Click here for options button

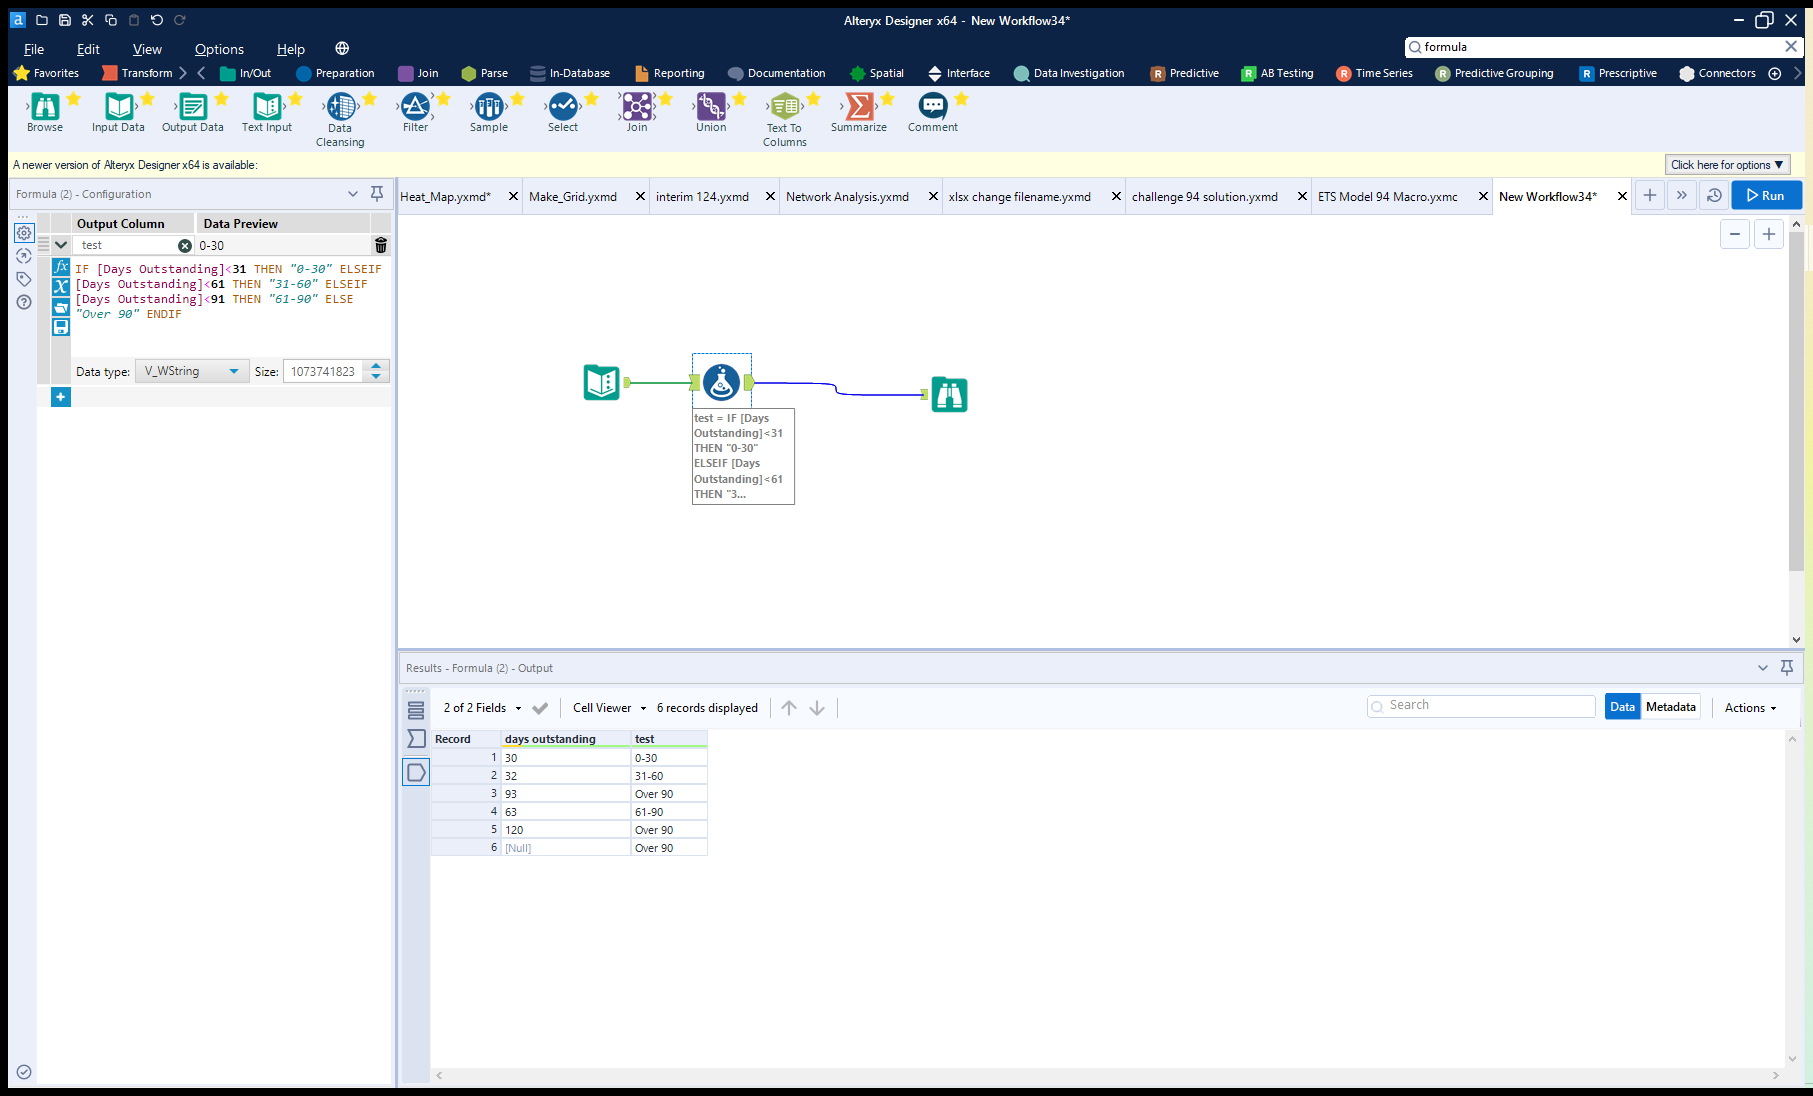pos(1727,165)
